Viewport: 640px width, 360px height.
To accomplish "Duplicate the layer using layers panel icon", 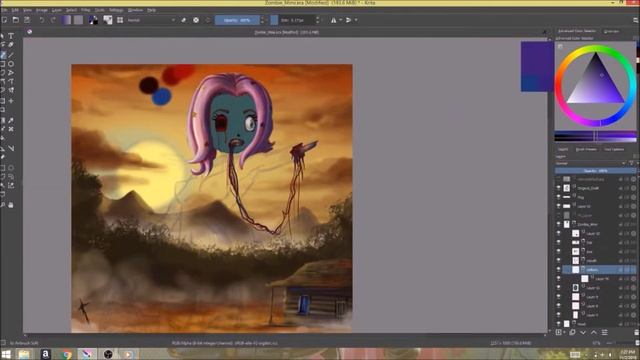I will 572,332.
